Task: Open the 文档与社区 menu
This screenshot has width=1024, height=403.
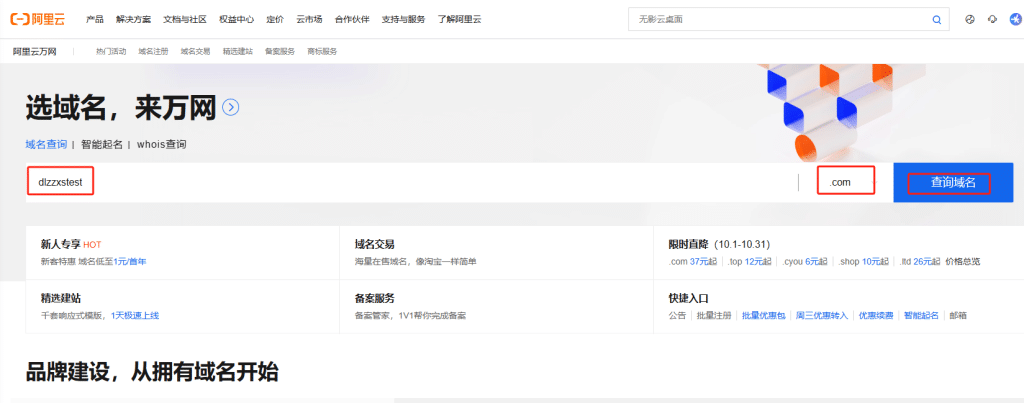Action: pos(185,20)
